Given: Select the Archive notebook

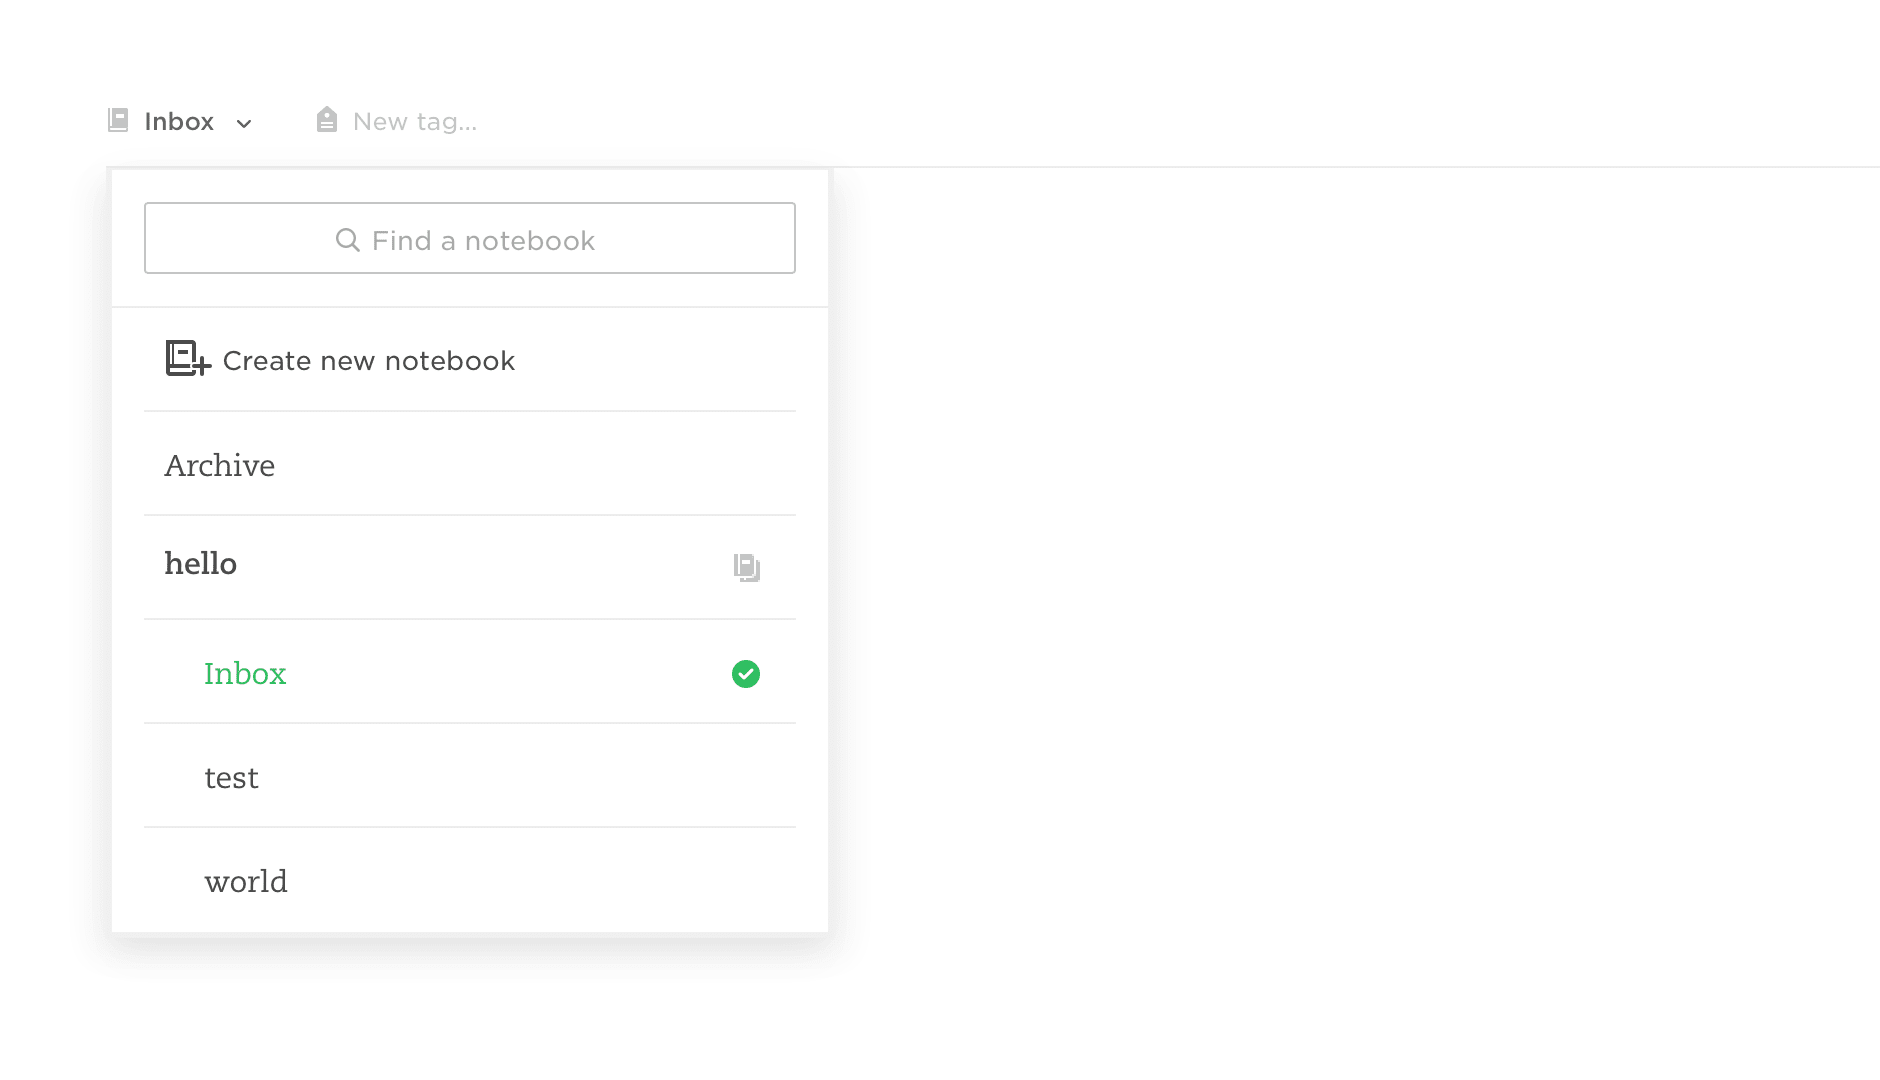Looking at the screenshot, I should 220,466.
